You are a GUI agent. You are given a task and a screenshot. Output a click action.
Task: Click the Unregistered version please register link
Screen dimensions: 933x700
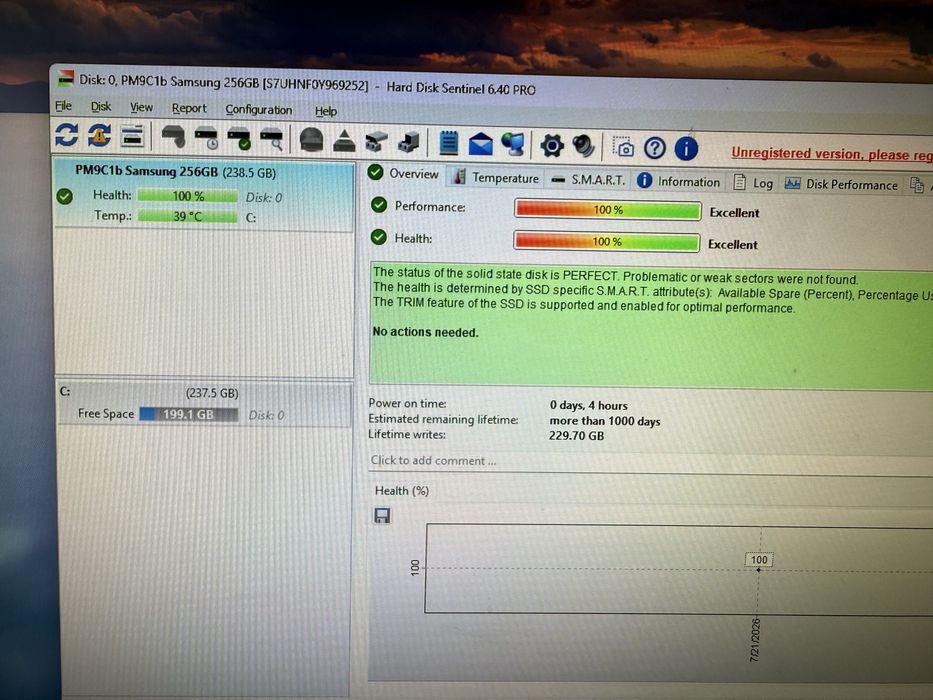coord(832,154)
